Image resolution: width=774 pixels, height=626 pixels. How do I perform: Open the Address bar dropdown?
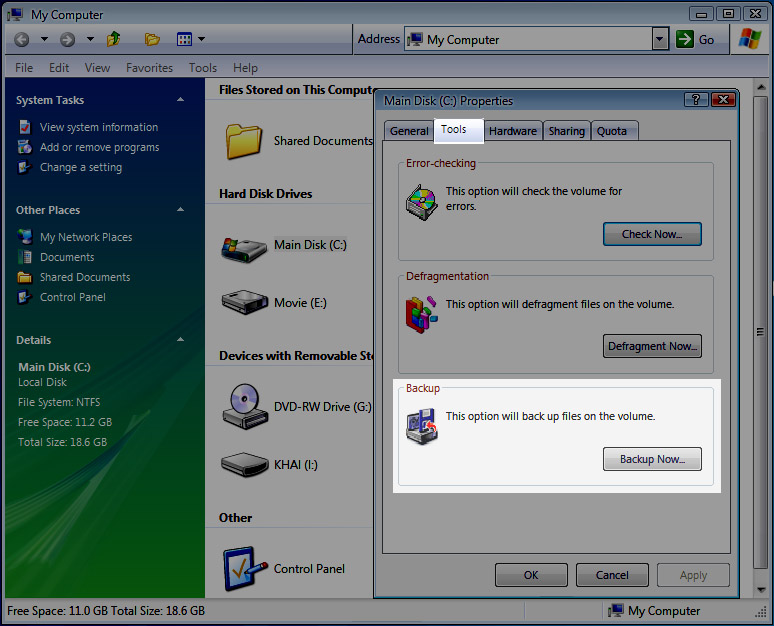click(659, 40)
